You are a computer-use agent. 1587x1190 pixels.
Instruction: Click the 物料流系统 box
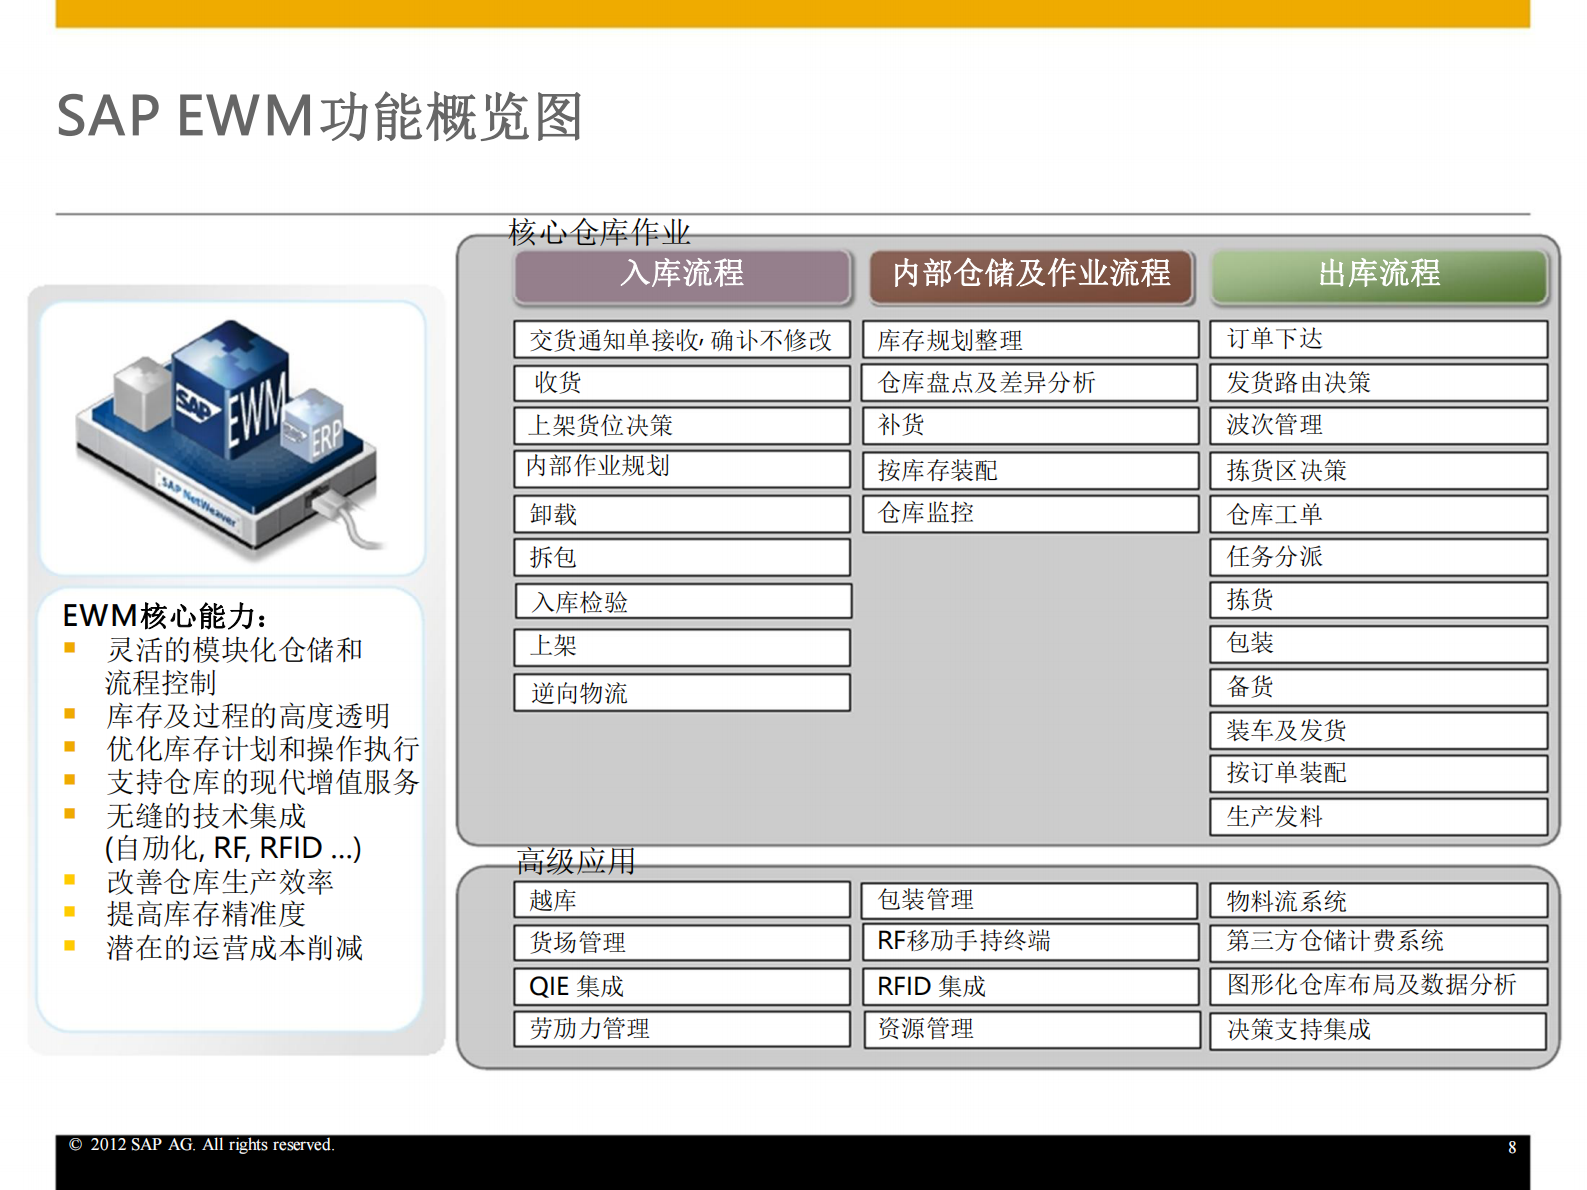[1379, 900]
